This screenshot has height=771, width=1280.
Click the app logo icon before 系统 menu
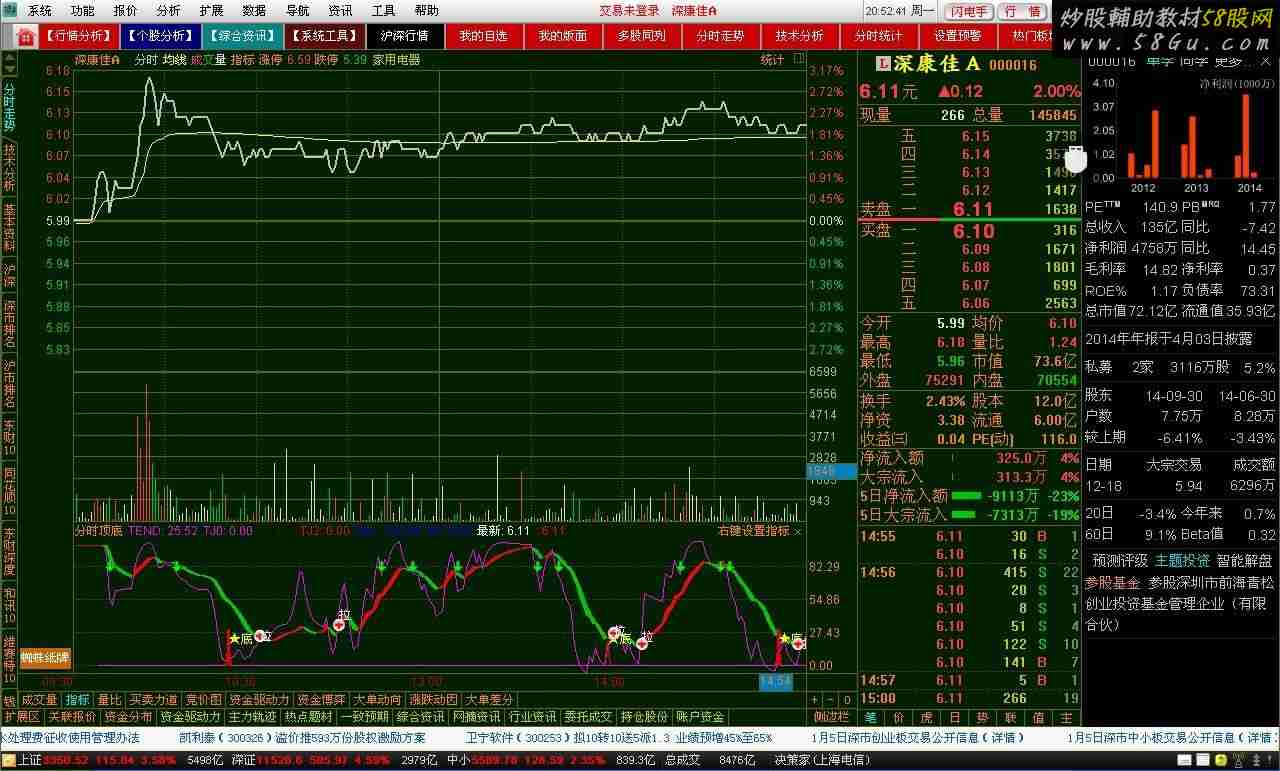click(x=10, y=11)
